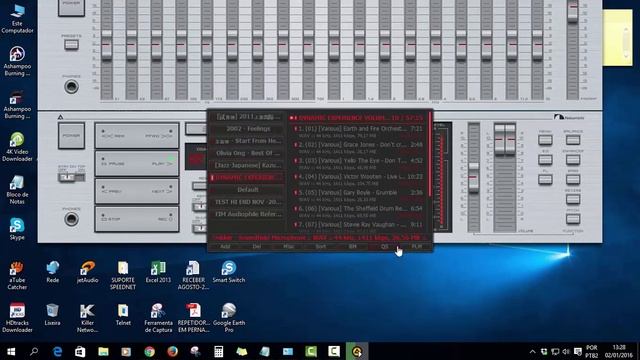
Task: Click the eject triangle icon on the deck
Action: tap(60, 117)
